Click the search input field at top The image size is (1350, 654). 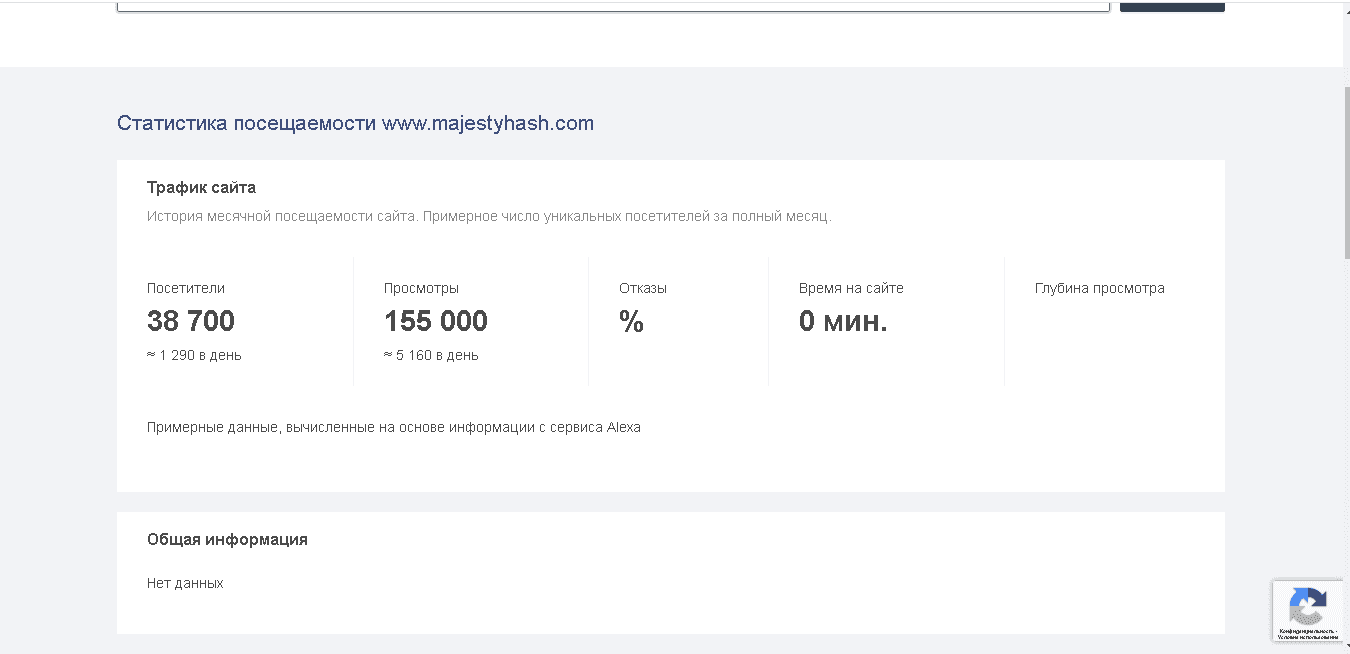pos(613,5)
